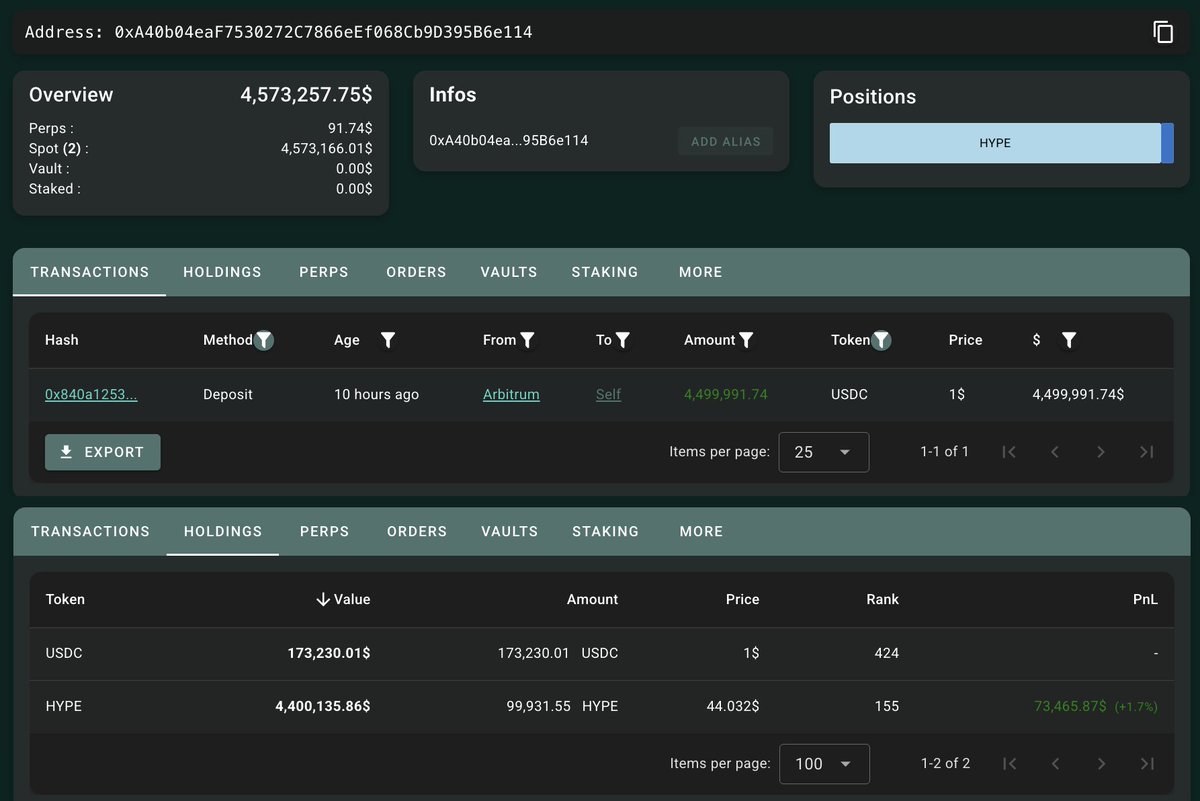Go to previous page of transactions
This screenshot has height=801, width=1200.
coord(1055,452)
